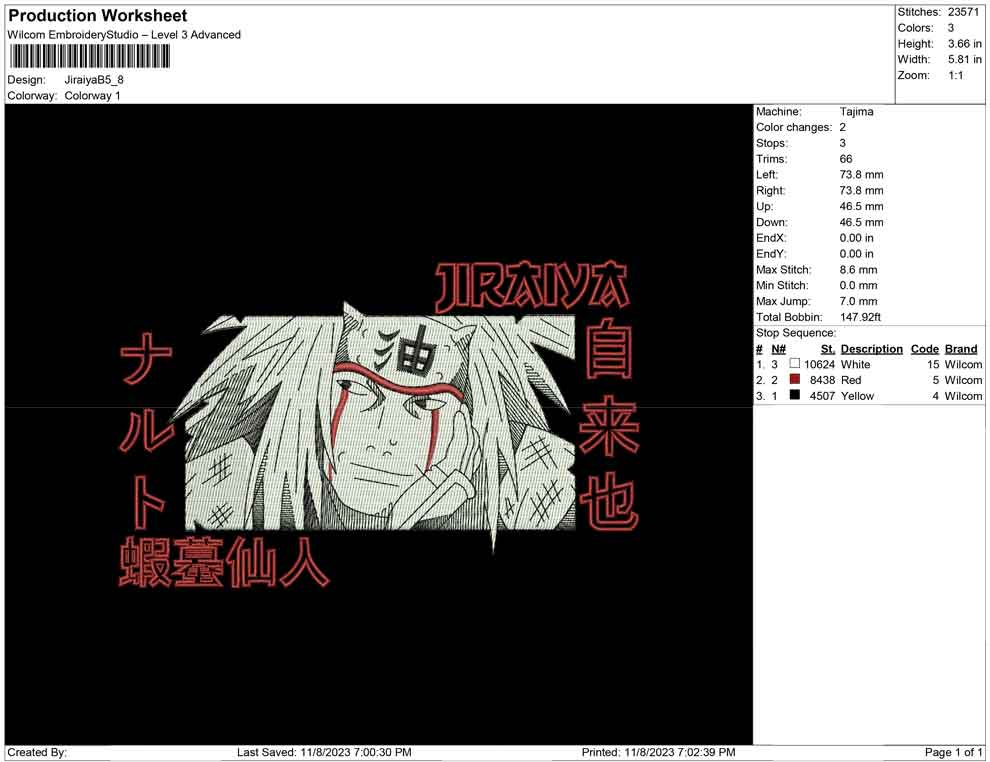This screenshot has height=762, width=990.
Task: Click the Color changes value 2
Action: coord(843,127)
